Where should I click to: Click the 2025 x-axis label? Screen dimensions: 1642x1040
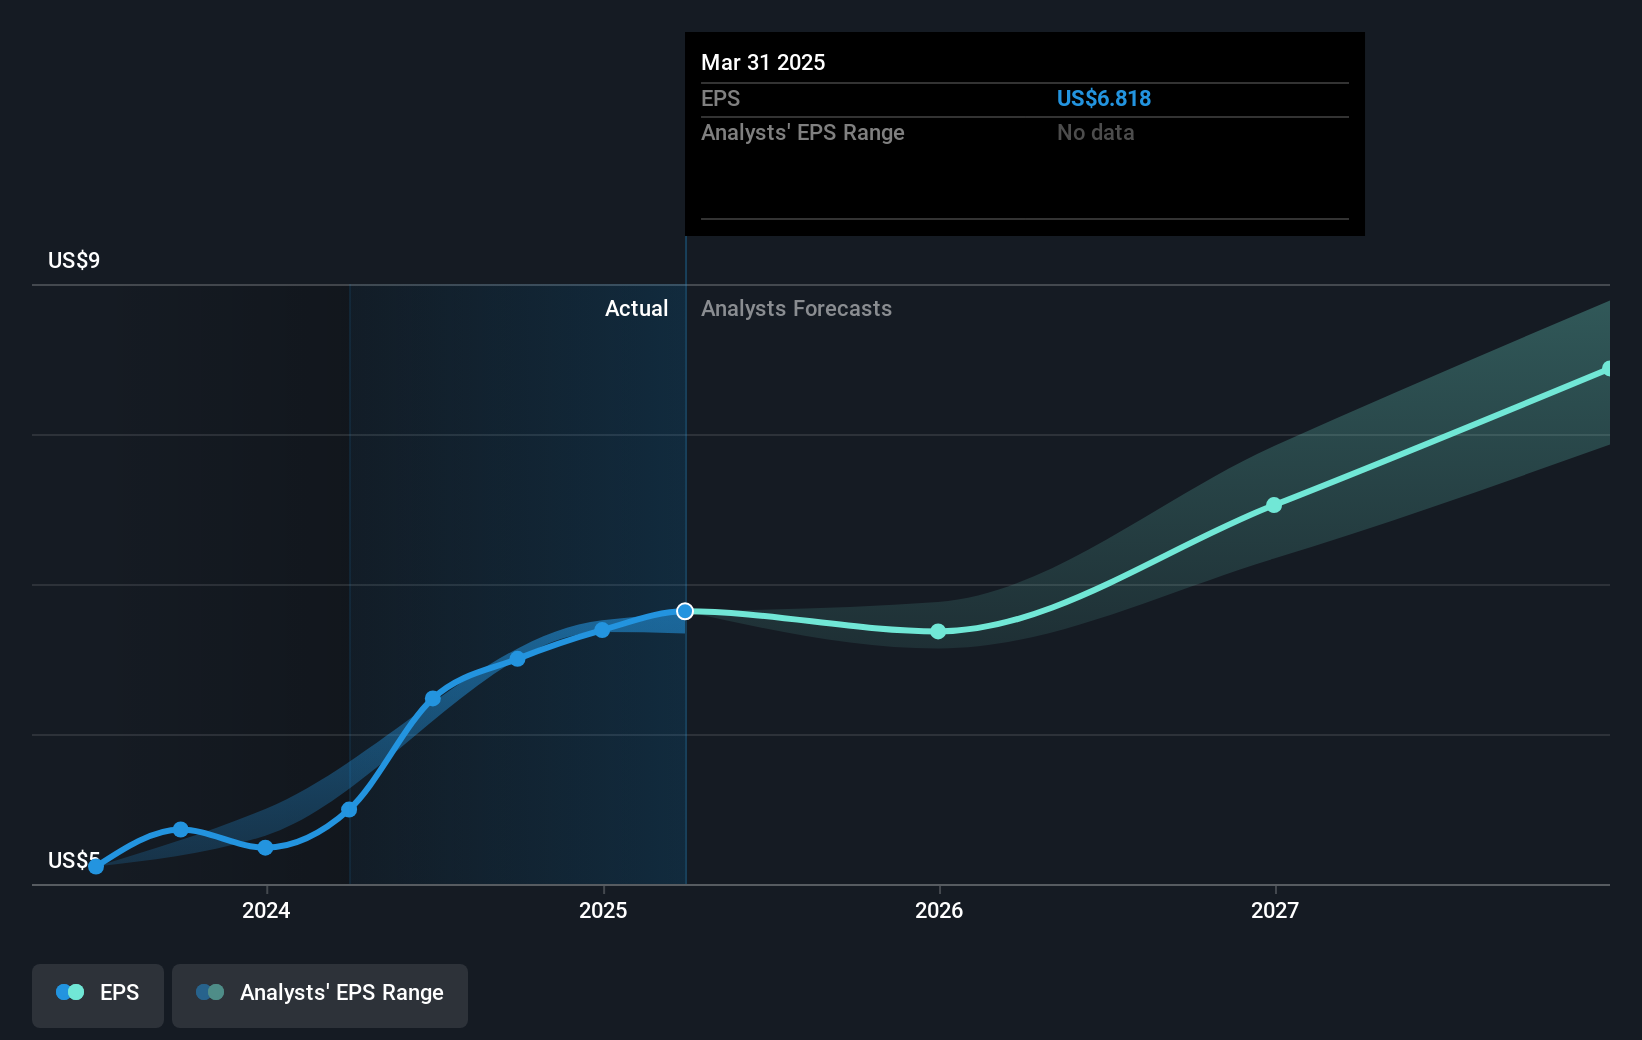click(603, 910)
